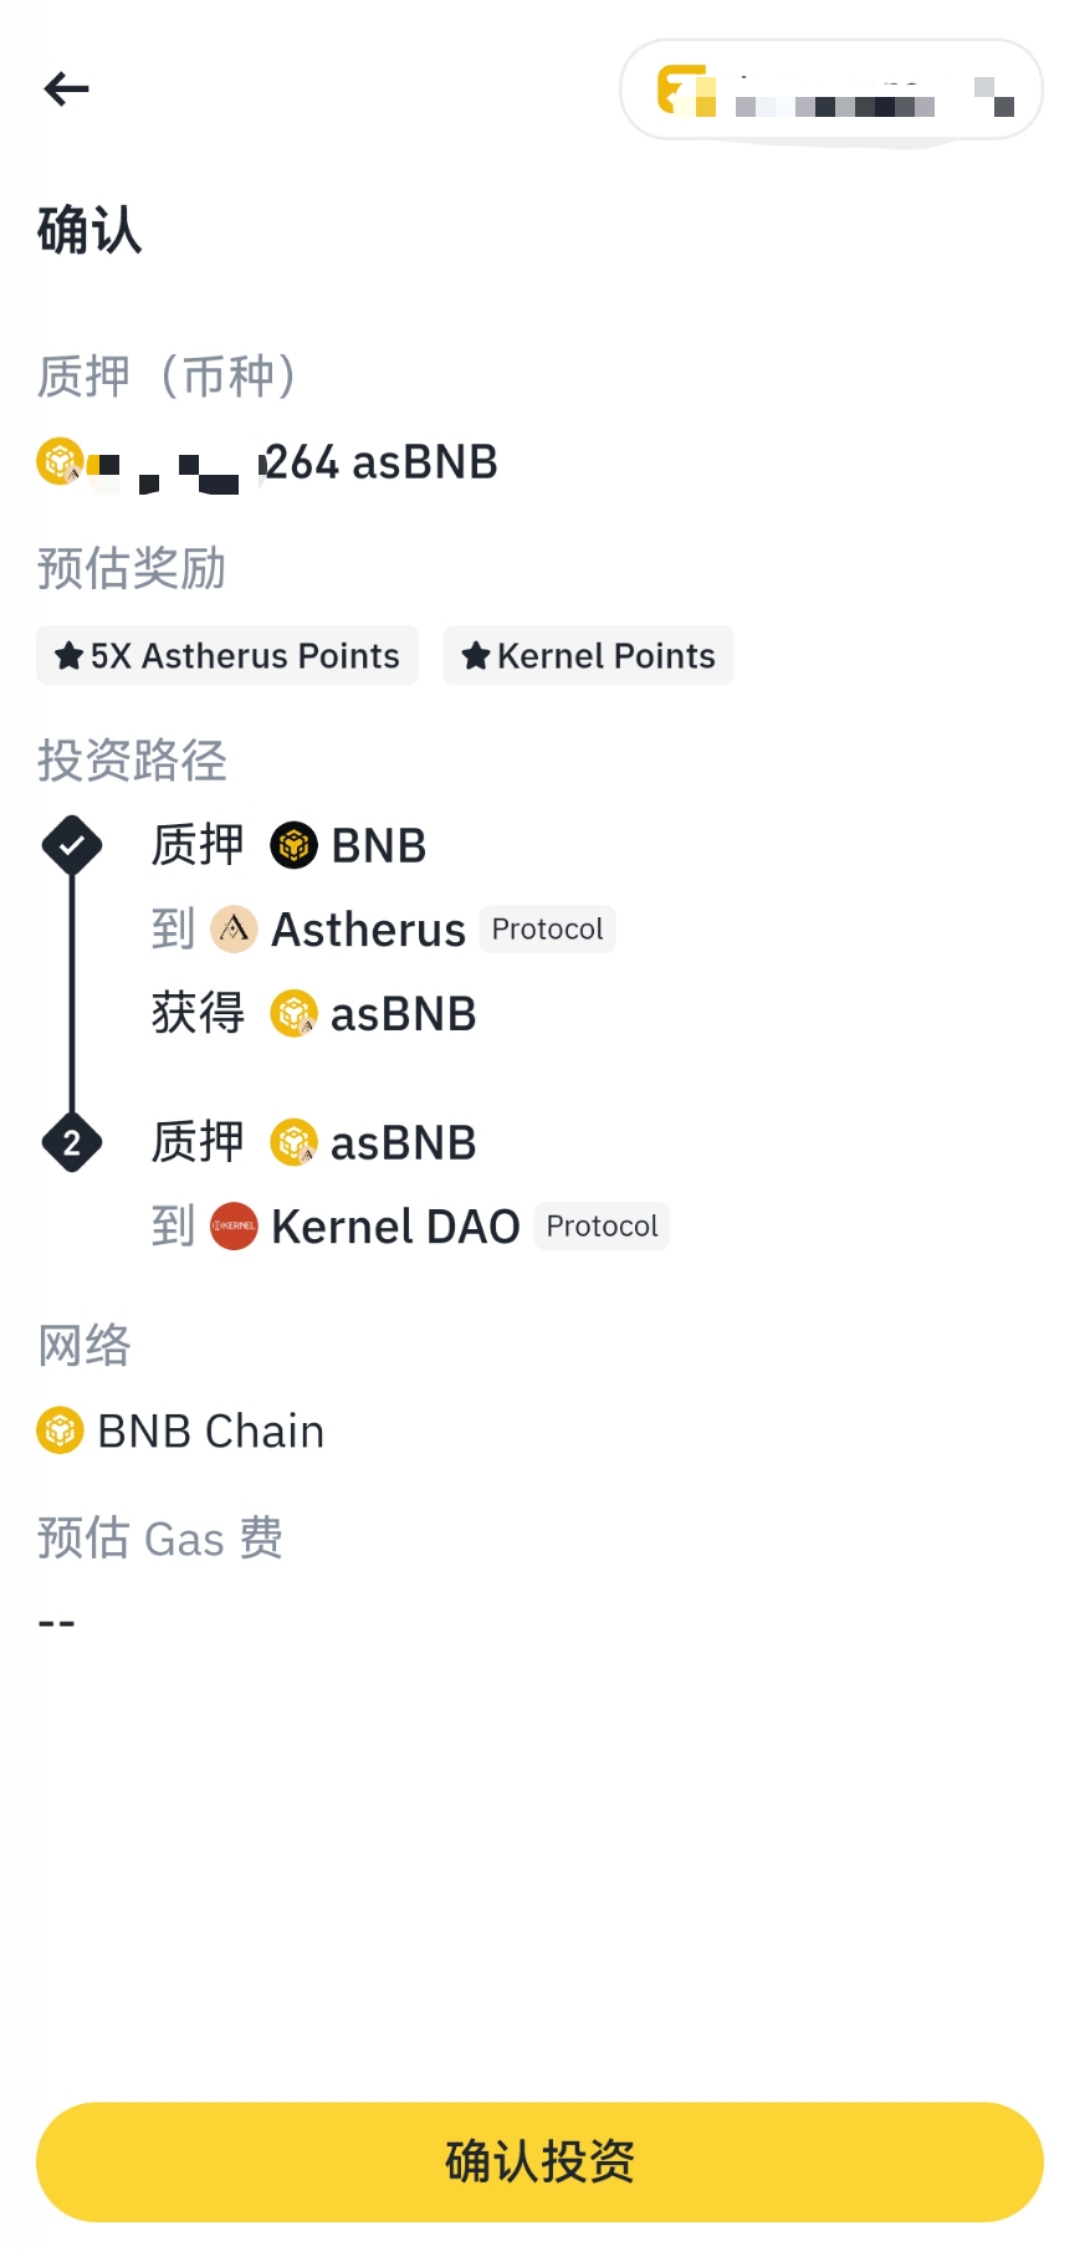Tap the Kernel DAO protocol name
The image size is (1080, 2249).
point(395,1227)
